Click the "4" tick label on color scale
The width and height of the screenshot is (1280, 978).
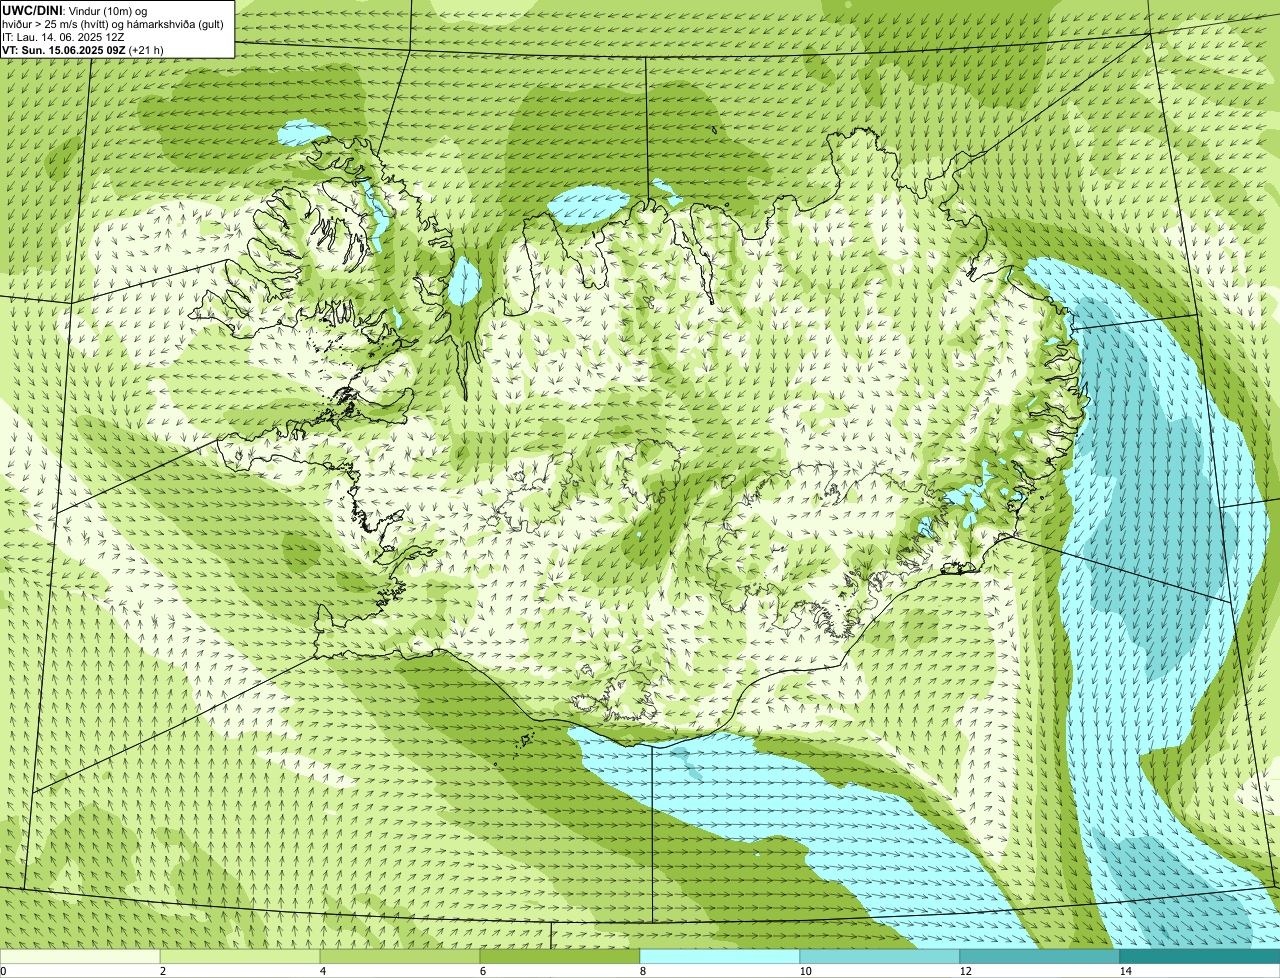[323, 971]
